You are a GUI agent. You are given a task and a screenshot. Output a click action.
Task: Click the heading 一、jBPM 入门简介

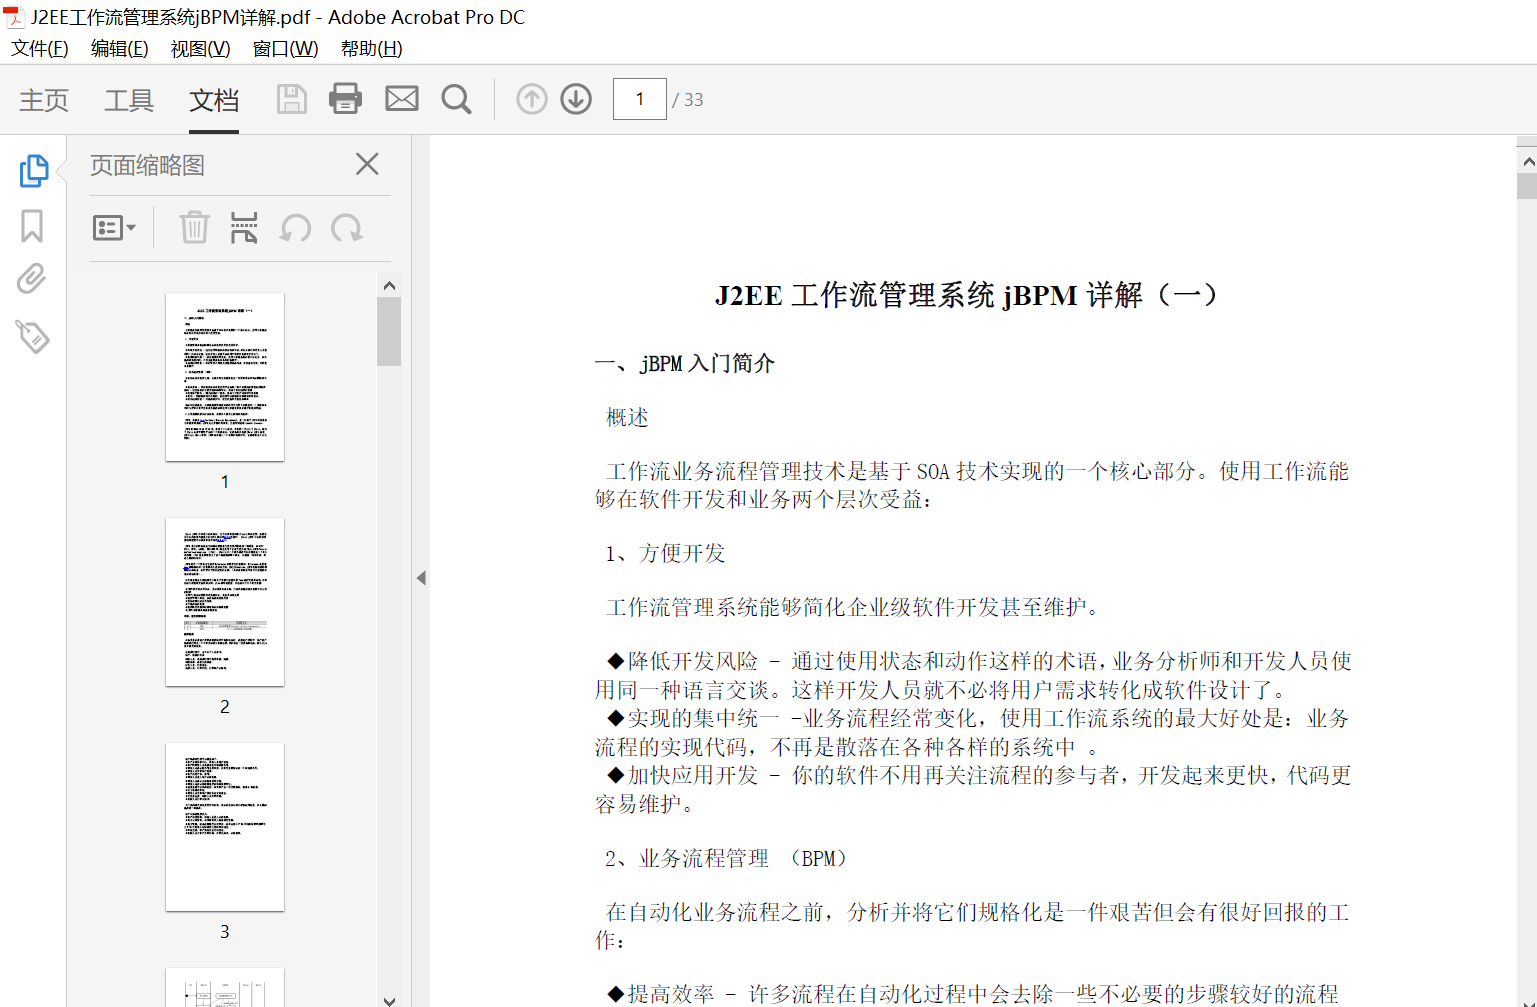tap(685, 363)
